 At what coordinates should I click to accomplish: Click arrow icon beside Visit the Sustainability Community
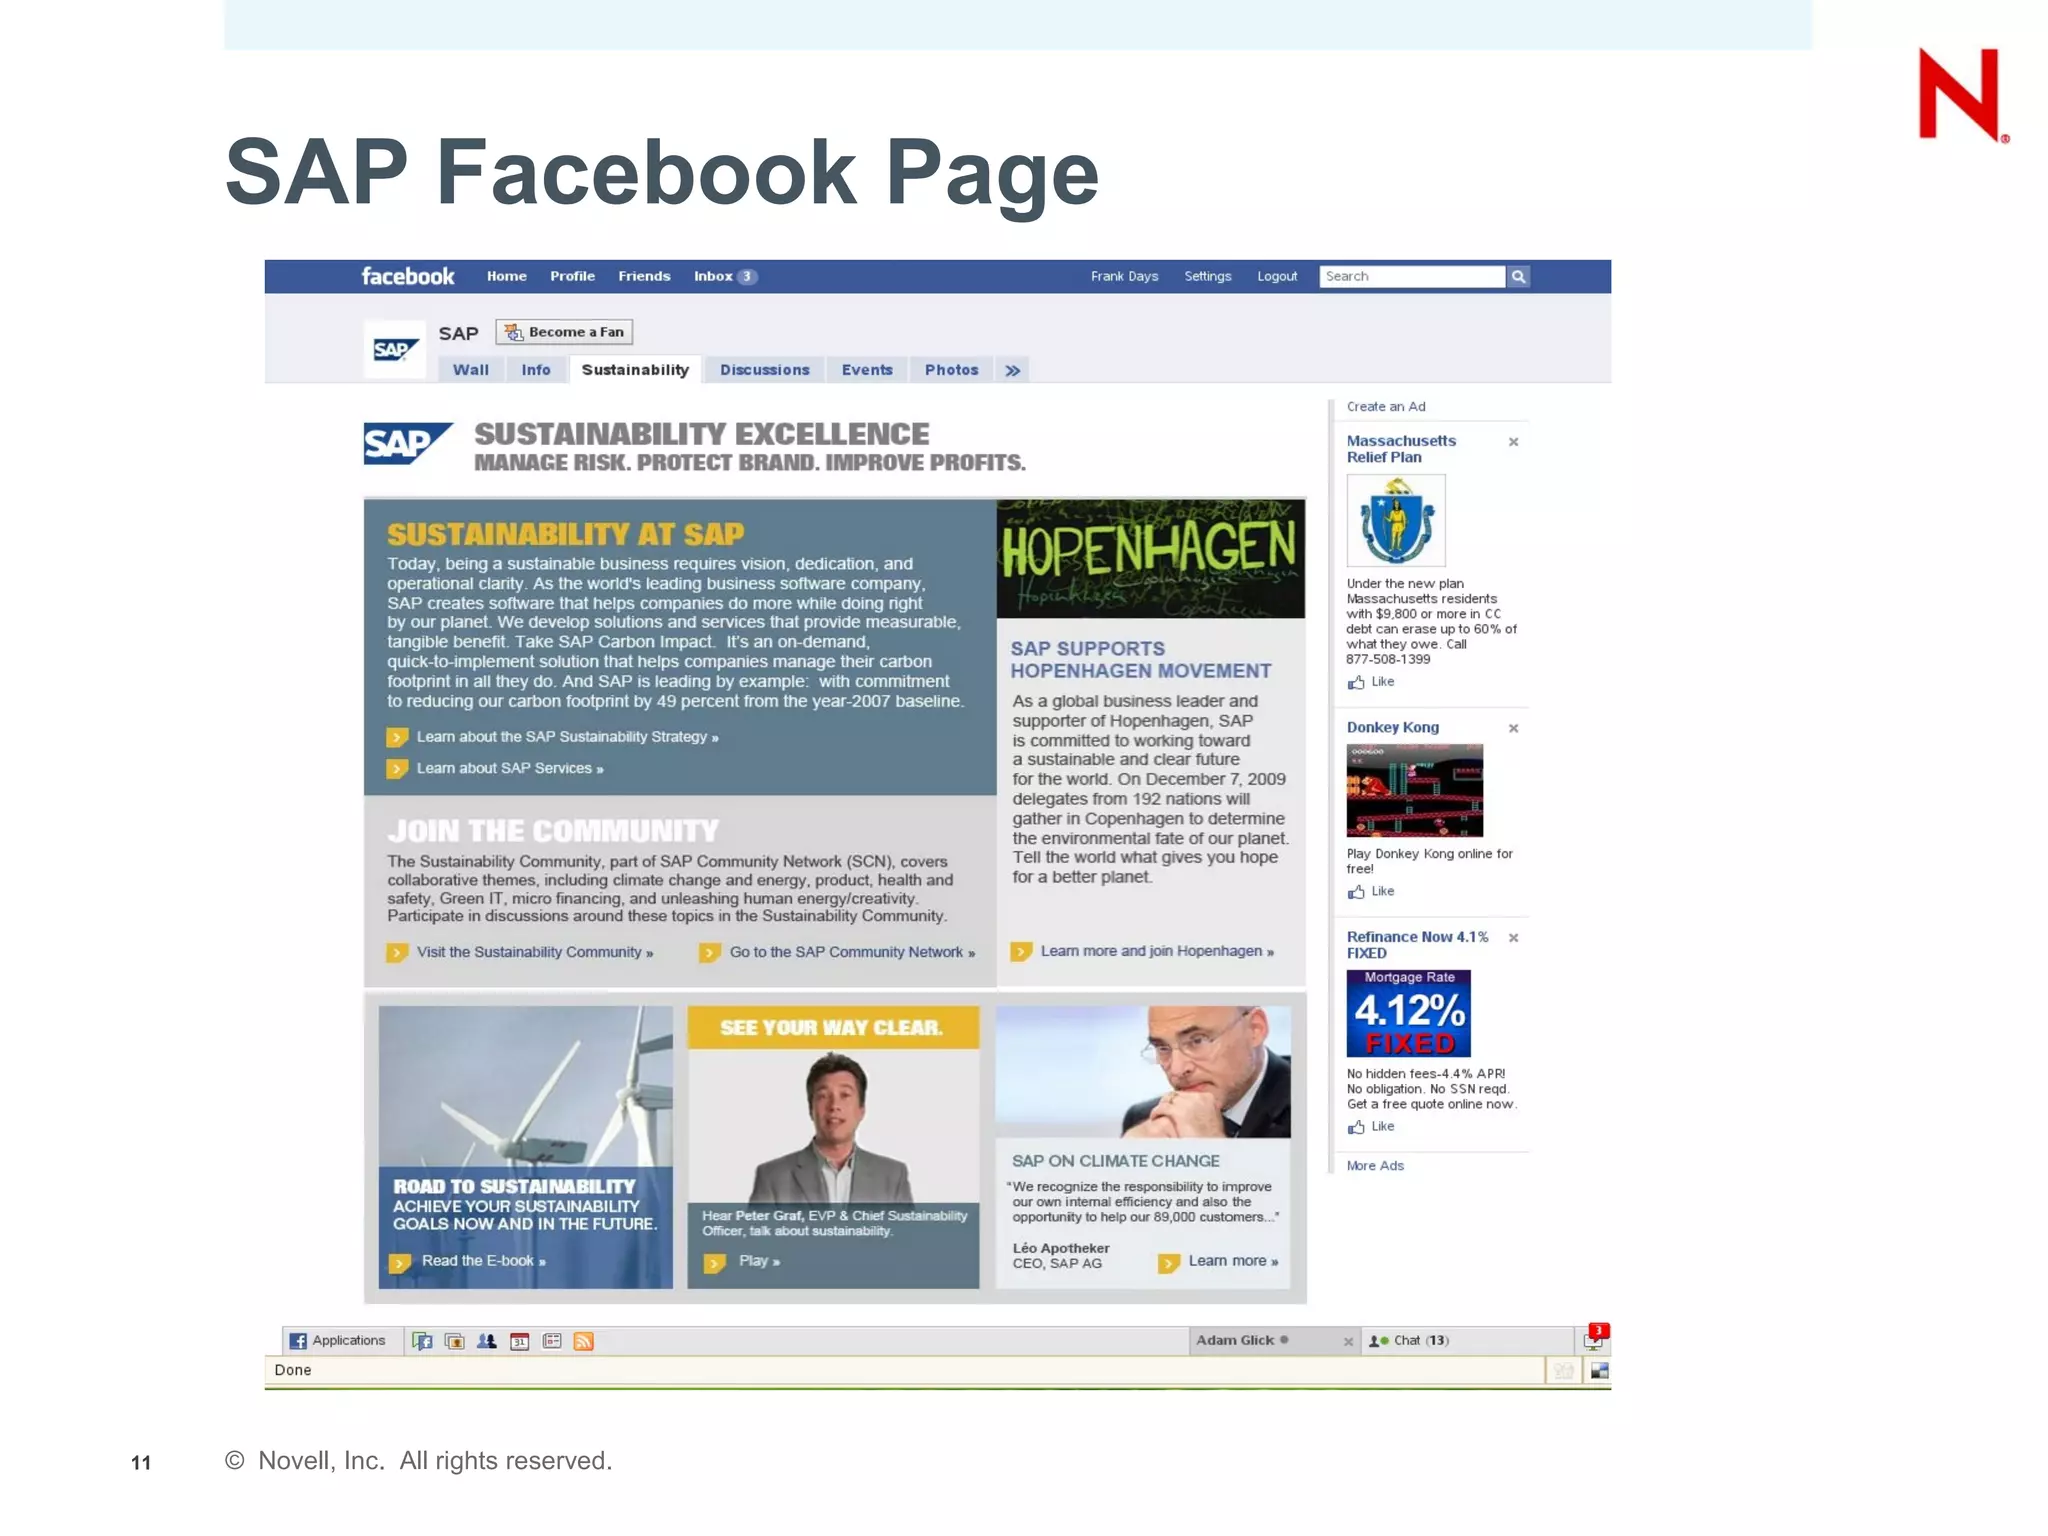(397, 952)
